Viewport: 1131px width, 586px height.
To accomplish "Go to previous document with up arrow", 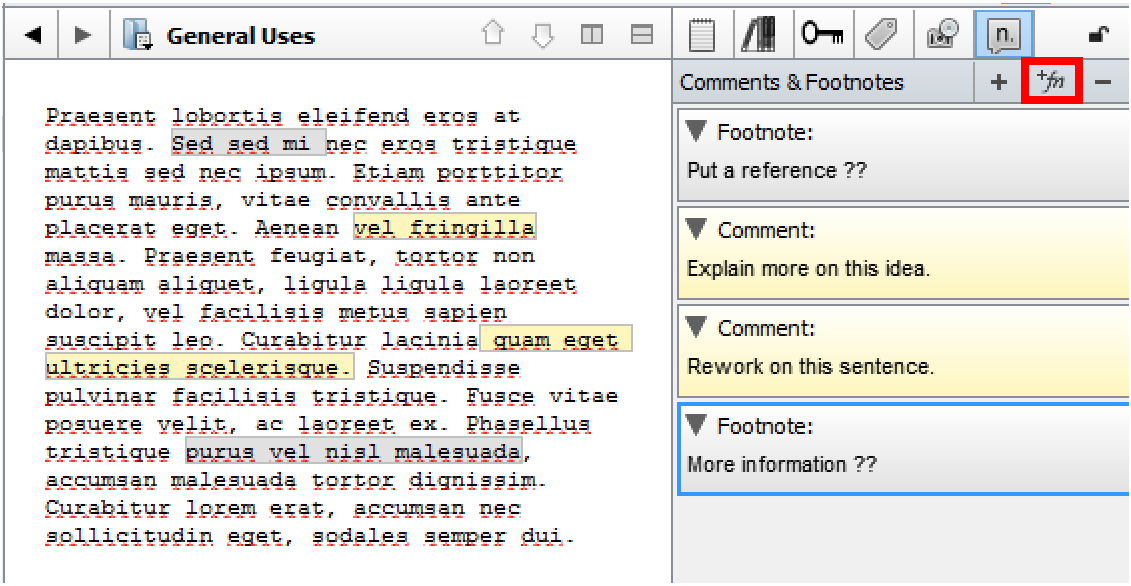I will (492, 35).
